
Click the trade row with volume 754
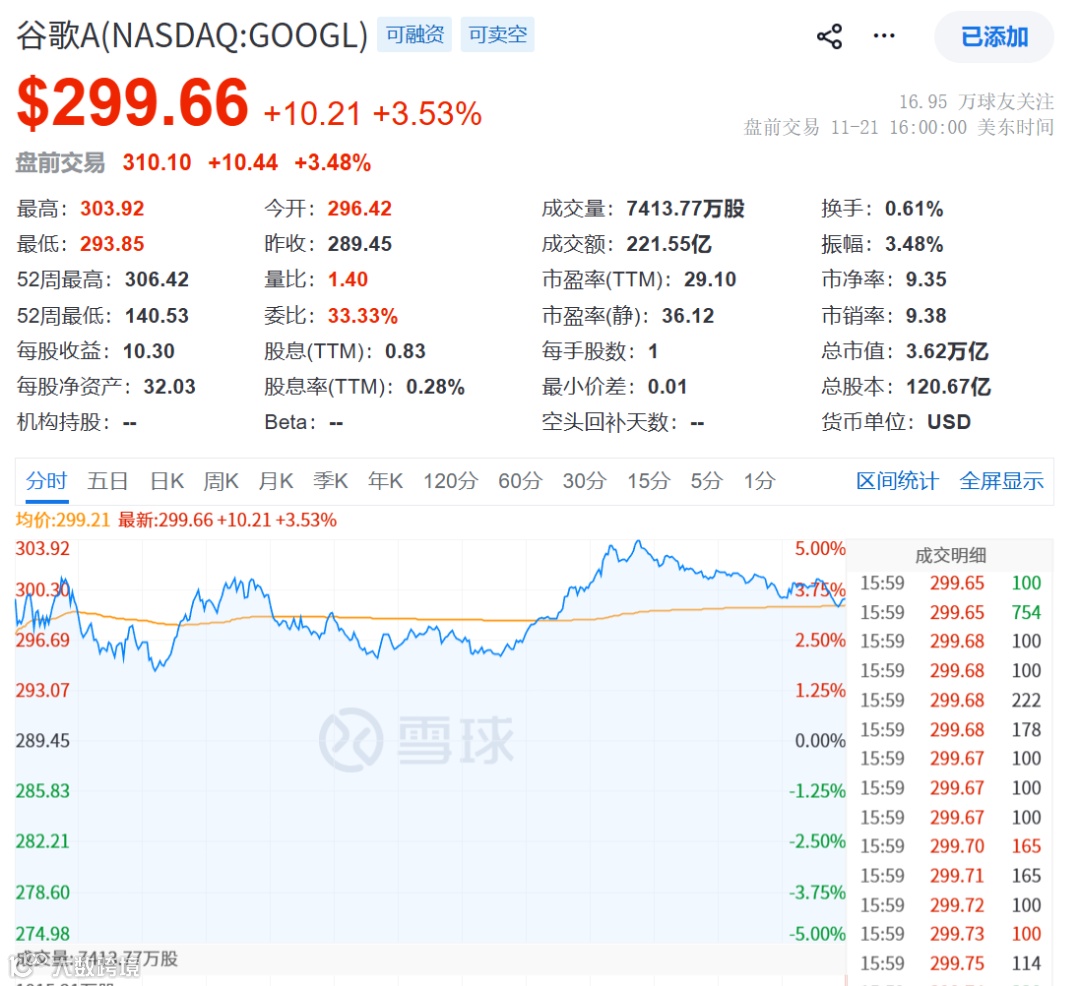(951, 612)
